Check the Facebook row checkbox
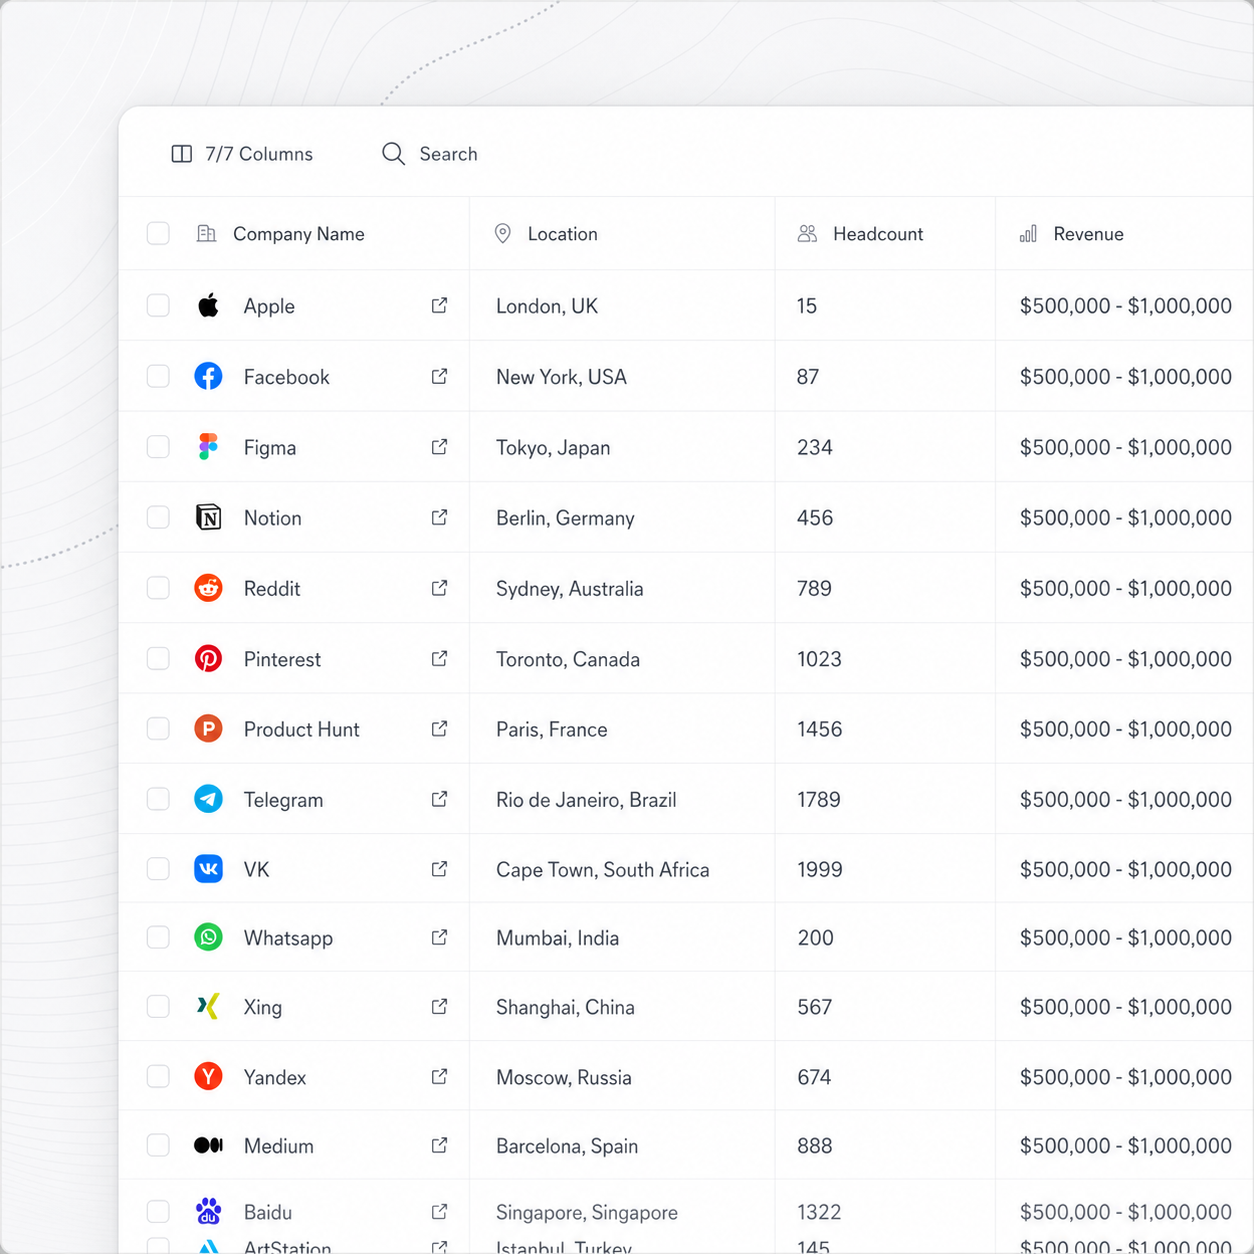 click(x=158, y=376)
